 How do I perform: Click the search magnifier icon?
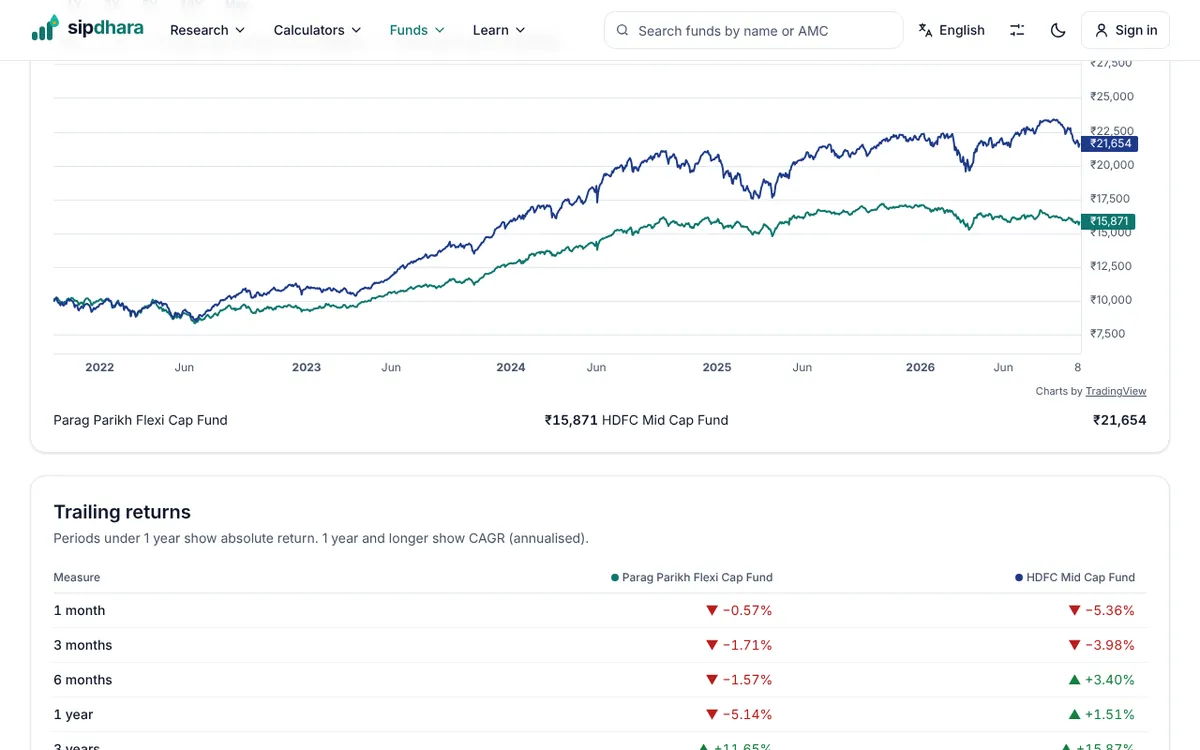[x=623, y=31]
